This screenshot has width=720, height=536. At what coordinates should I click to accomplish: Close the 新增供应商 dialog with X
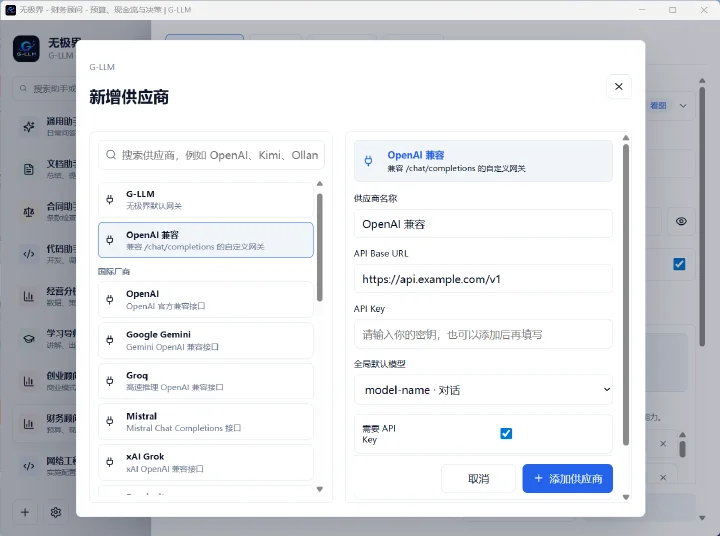[x=619, y=86]
